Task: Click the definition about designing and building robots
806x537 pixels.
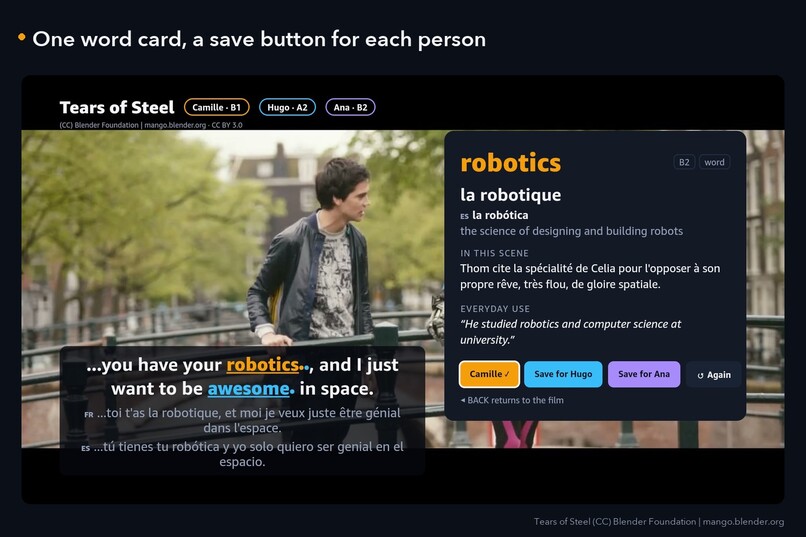Action: [x=572, y=231]
